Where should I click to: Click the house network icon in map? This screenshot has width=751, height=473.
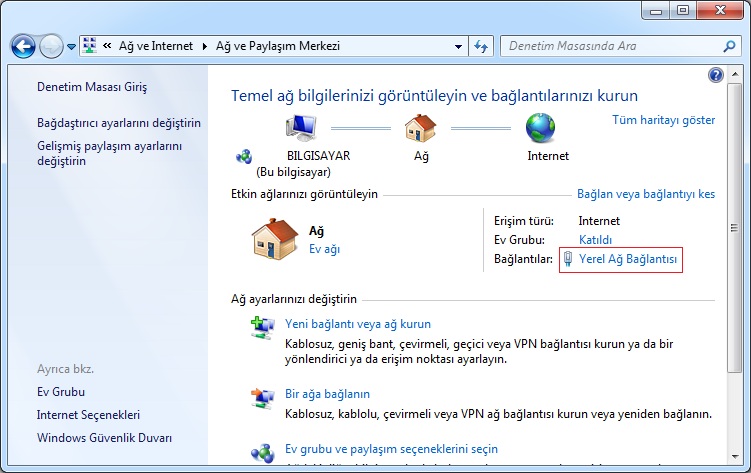point(420,128)
